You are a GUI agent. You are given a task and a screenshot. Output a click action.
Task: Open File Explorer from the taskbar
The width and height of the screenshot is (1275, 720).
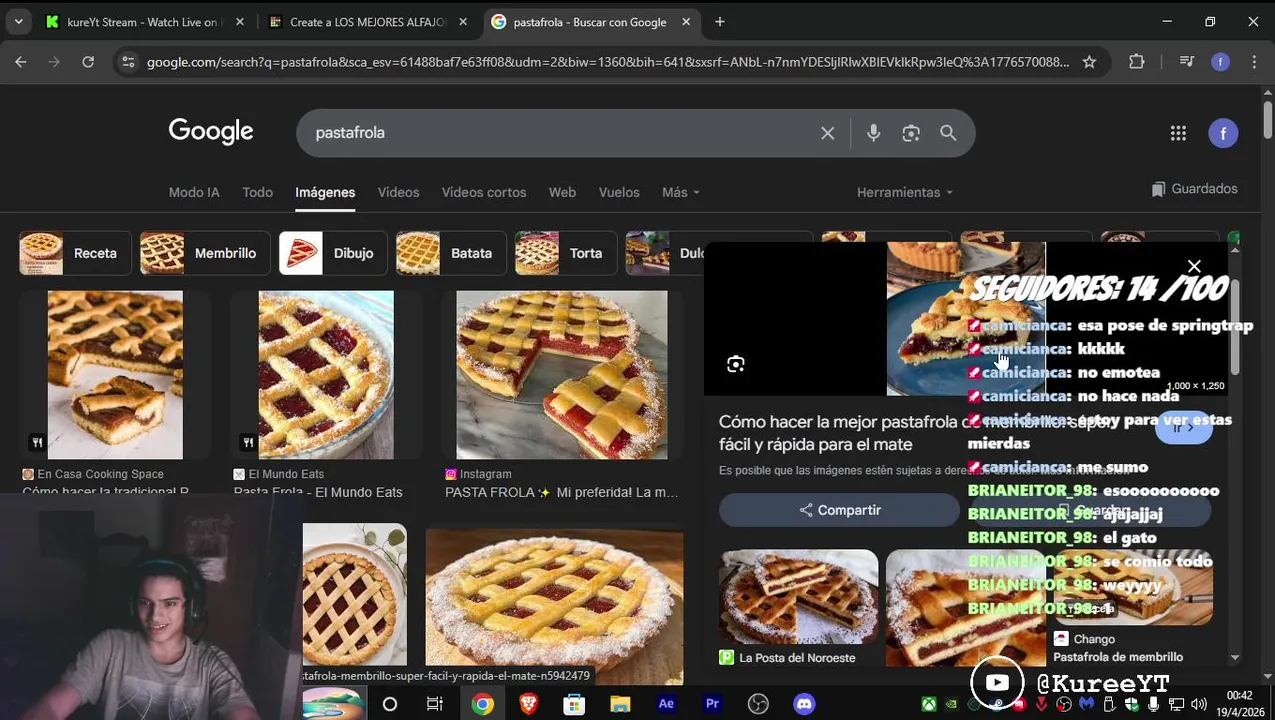pyautogui.click(x=620, y=704)
